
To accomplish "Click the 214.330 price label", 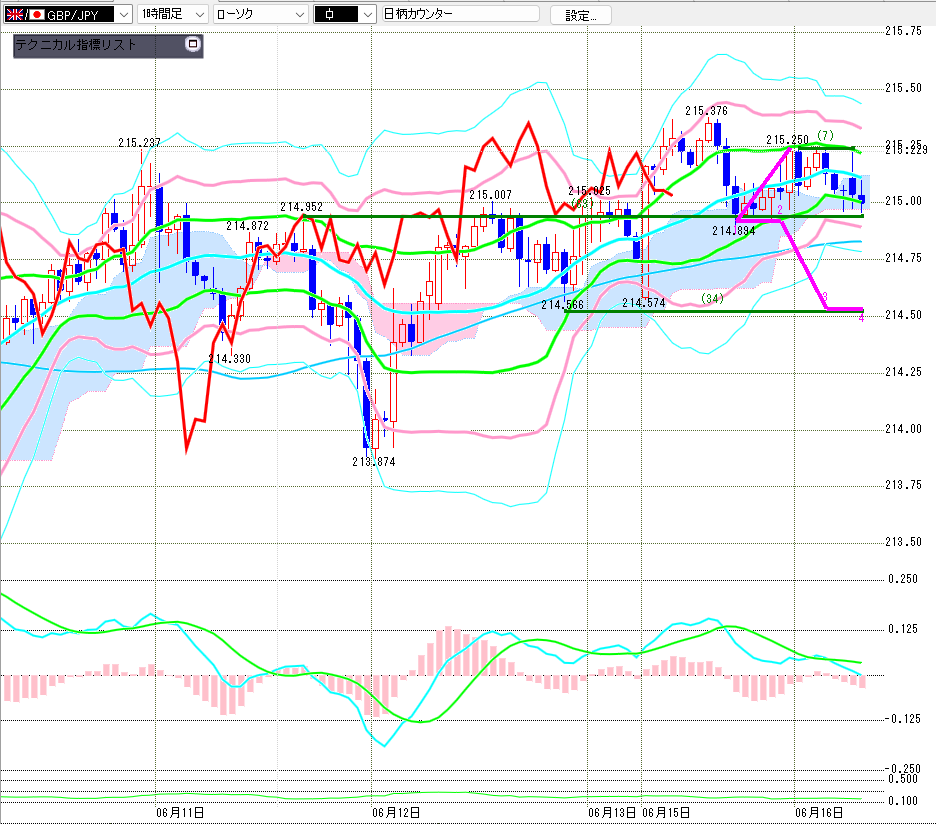I will coord(229,359).
